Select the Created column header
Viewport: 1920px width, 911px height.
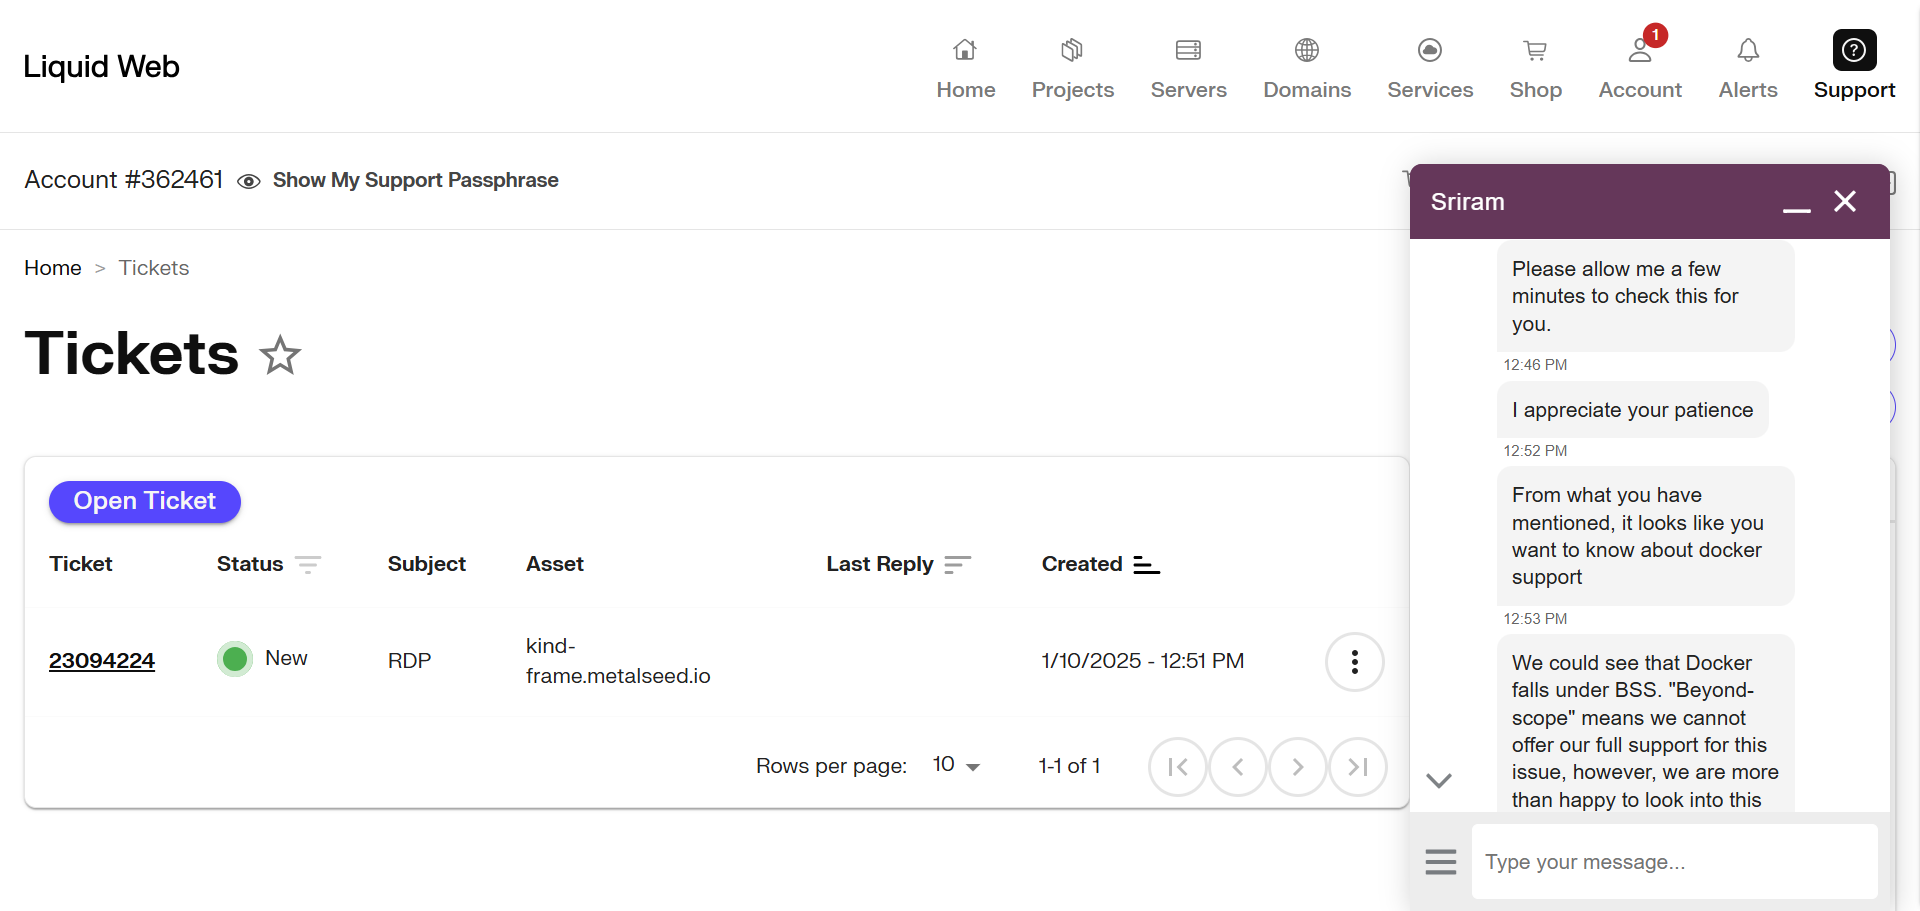(x=1082, y=564)
